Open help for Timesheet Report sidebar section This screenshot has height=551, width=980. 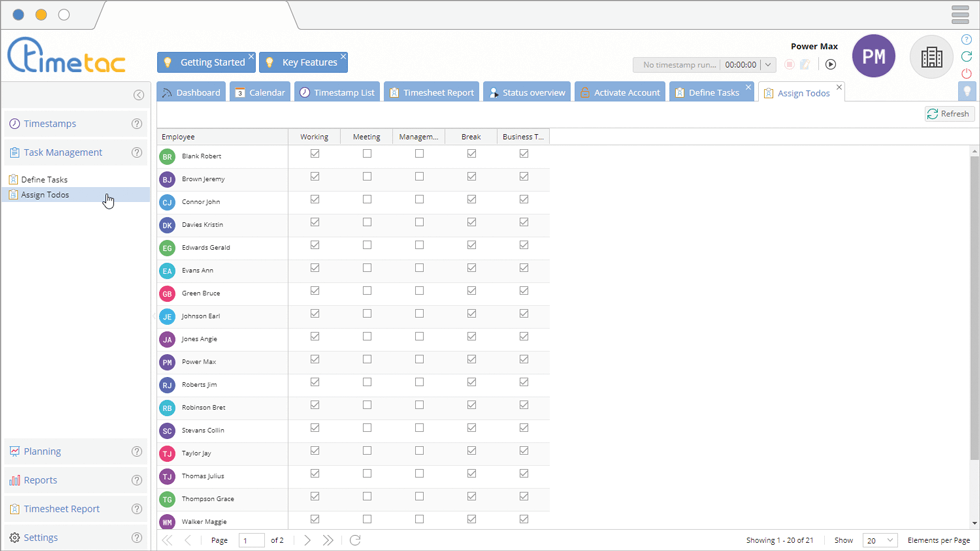click(137, 509)
